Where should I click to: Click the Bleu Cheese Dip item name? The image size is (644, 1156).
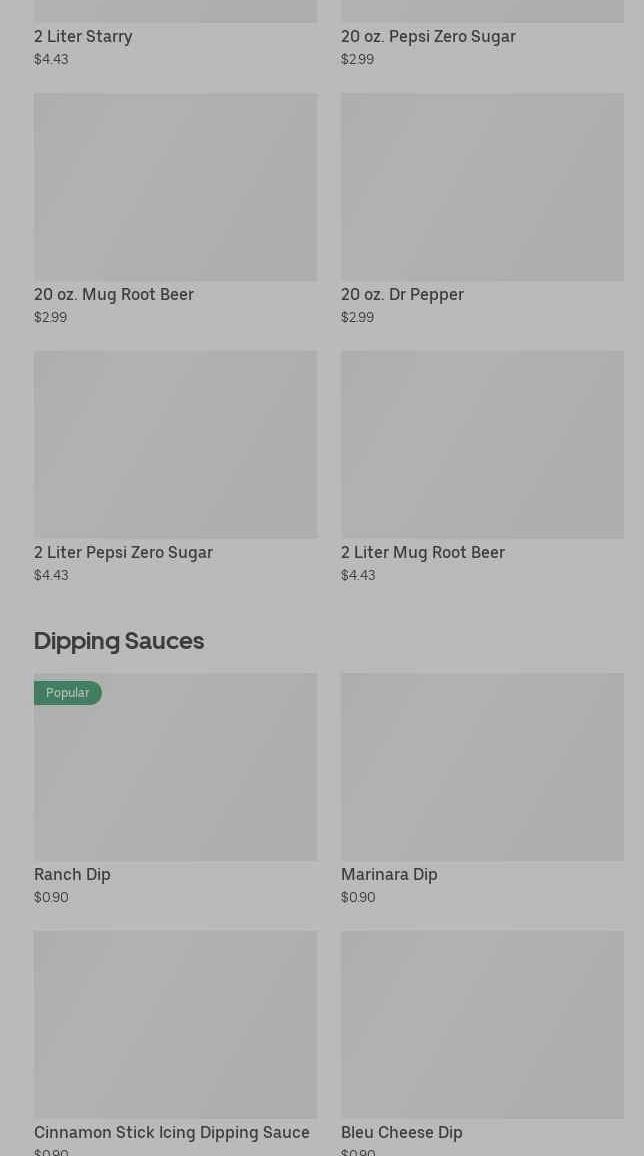coord(401,1133)
